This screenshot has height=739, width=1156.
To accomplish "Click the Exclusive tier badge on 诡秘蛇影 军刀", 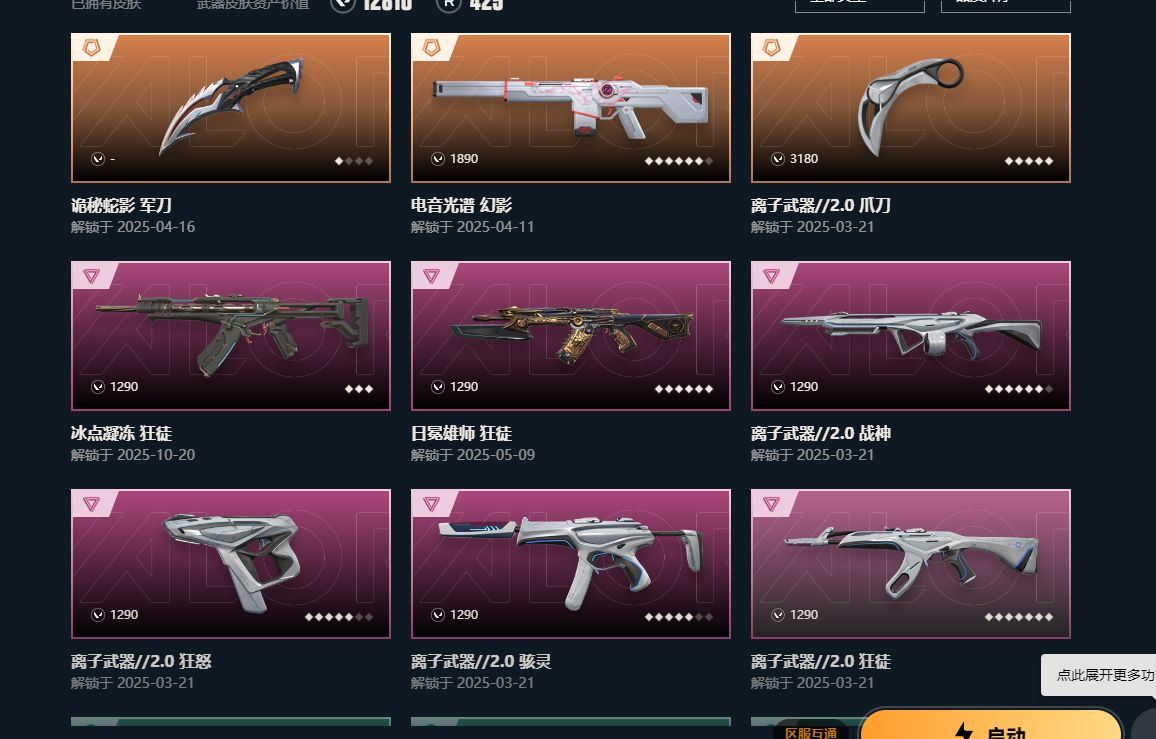I will [91, 48].
